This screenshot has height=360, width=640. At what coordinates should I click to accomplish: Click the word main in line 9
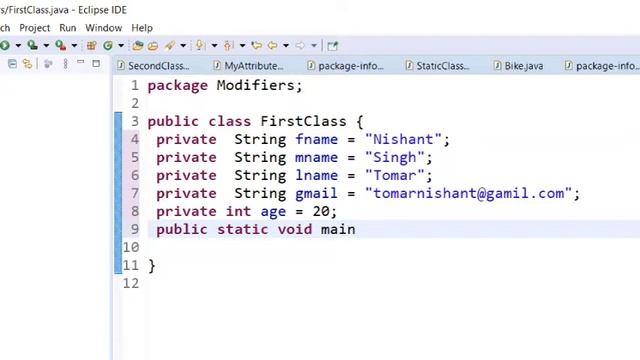(x=338, y=229)
